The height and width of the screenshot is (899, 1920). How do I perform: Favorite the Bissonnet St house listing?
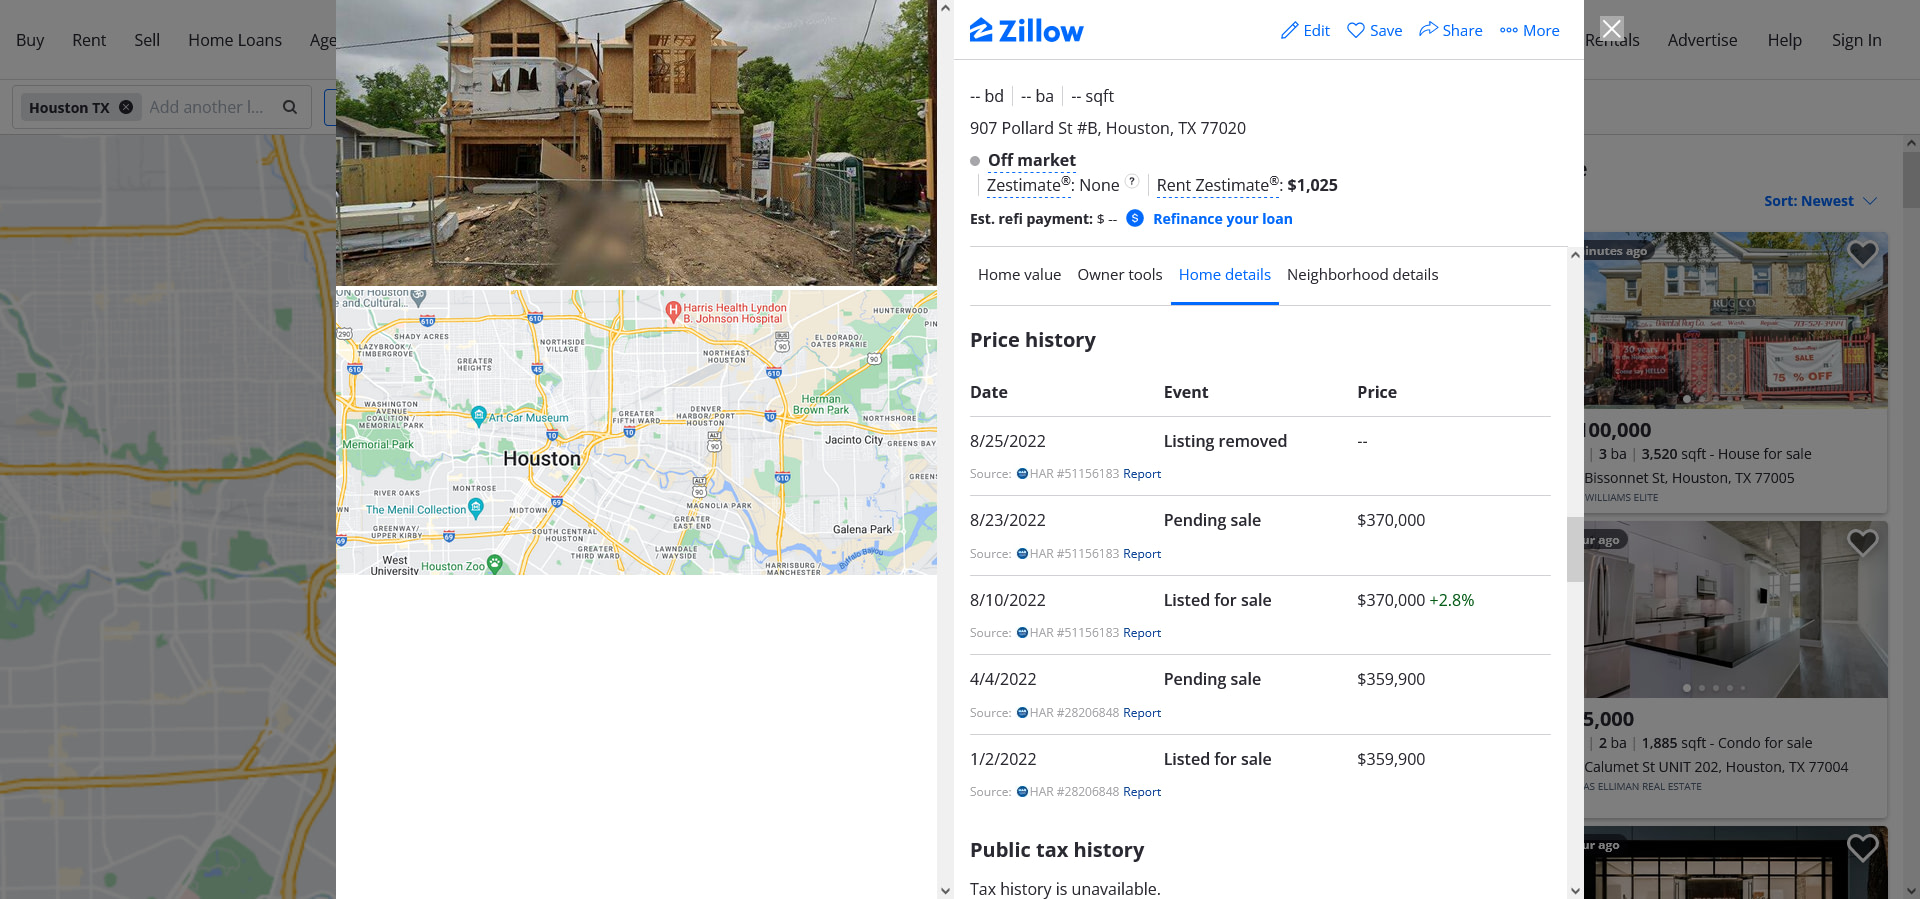point(1862,253)
